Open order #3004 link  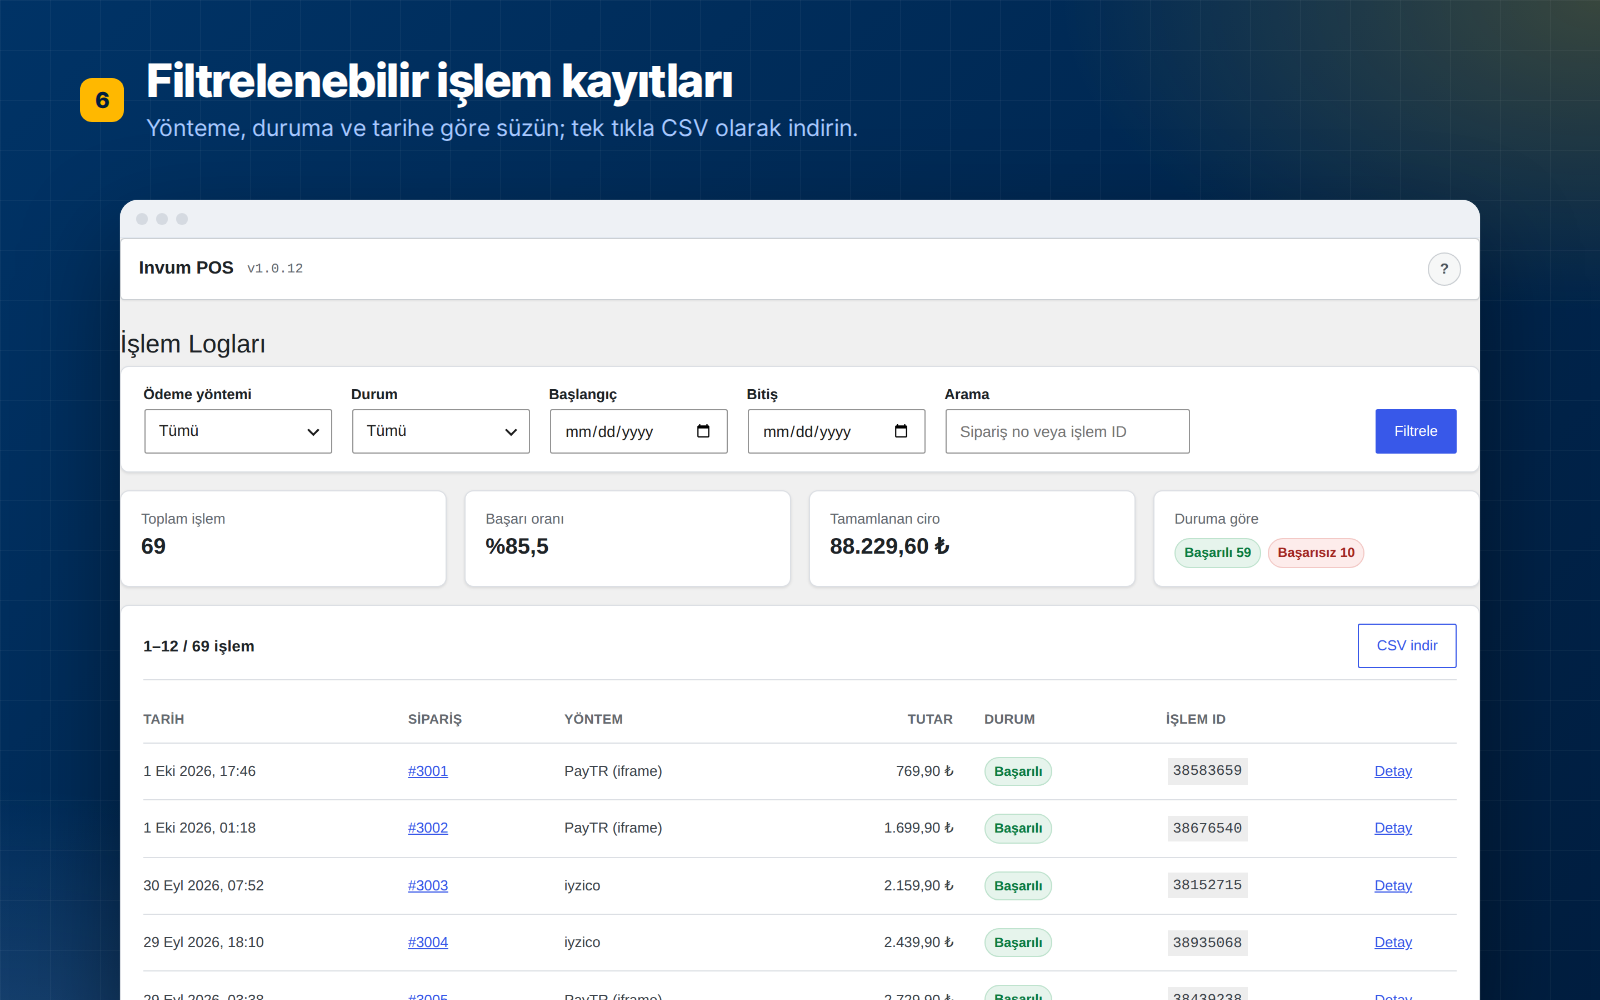click(x=428, y=942)
